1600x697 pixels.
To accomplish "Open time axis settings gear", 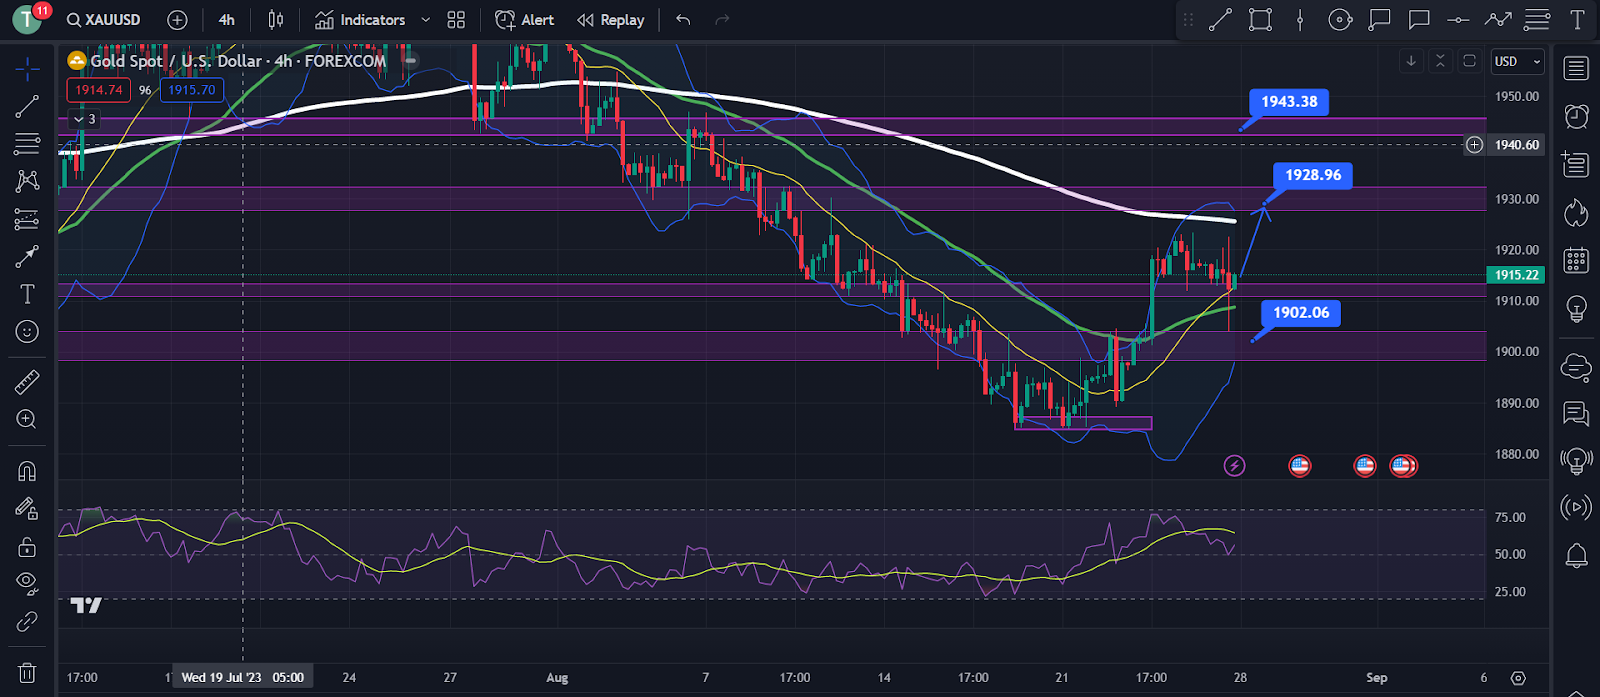I will click(1518, 678).
